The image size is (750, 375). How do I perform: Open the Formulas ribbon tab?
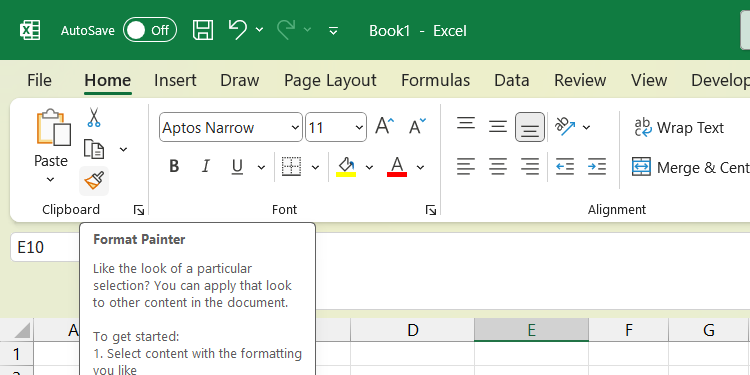[x=435, y=80]
